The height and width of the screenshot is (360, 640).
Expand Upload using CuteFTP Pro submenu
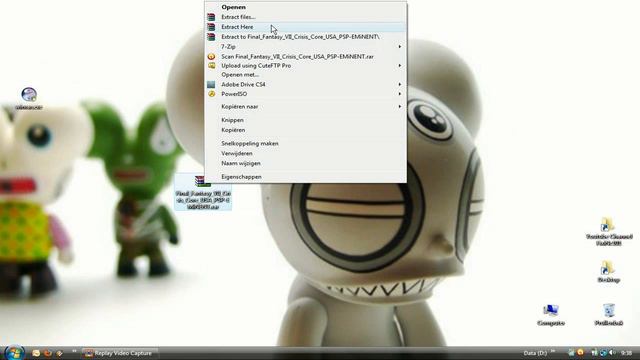tap(305, 65)
